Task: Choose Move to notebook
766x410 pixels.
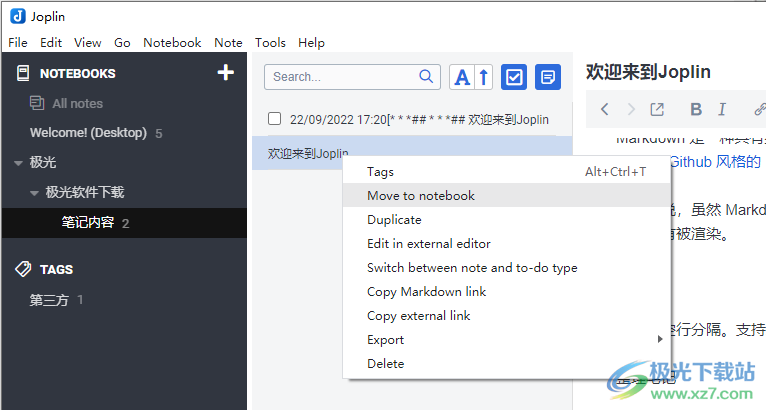Action: pos(507,195)
